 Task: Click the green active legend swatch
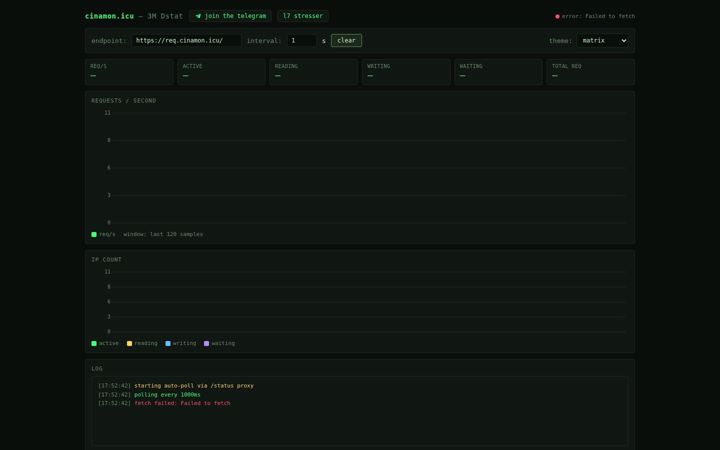click(94, 343)
